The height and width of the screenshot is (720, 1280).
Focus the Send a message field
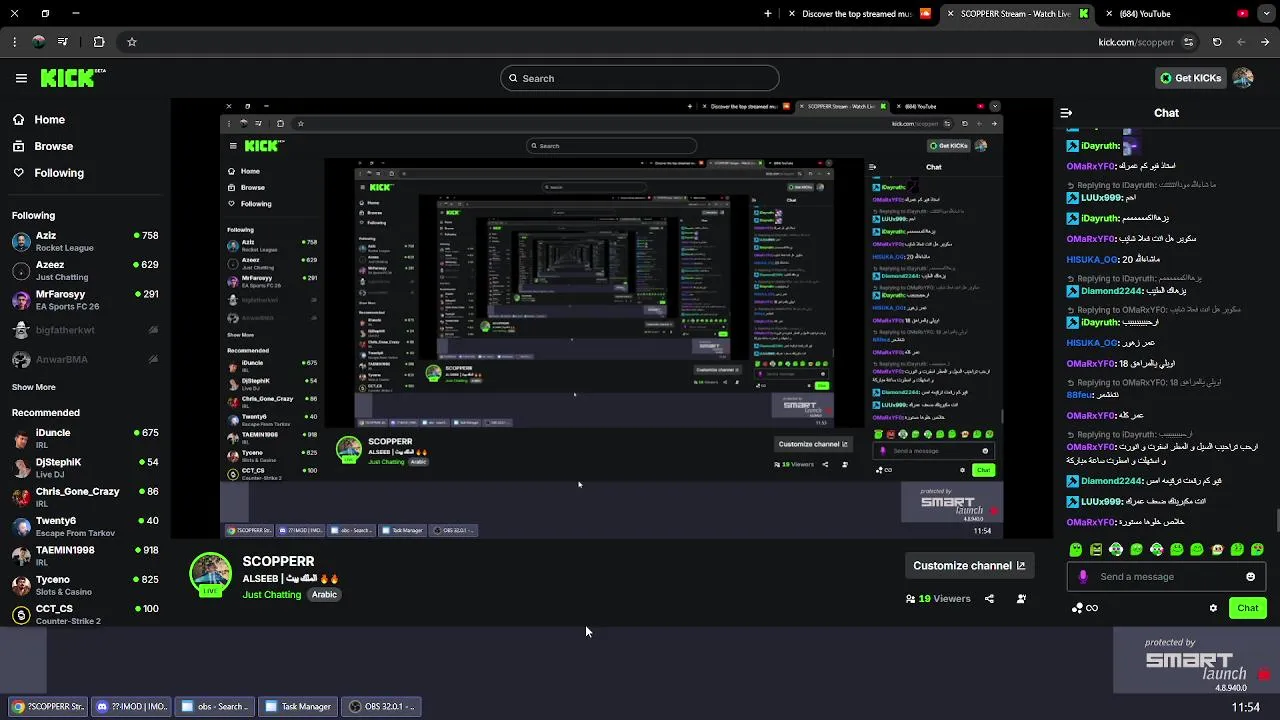pyautogui.click(x=1165, y=577)
